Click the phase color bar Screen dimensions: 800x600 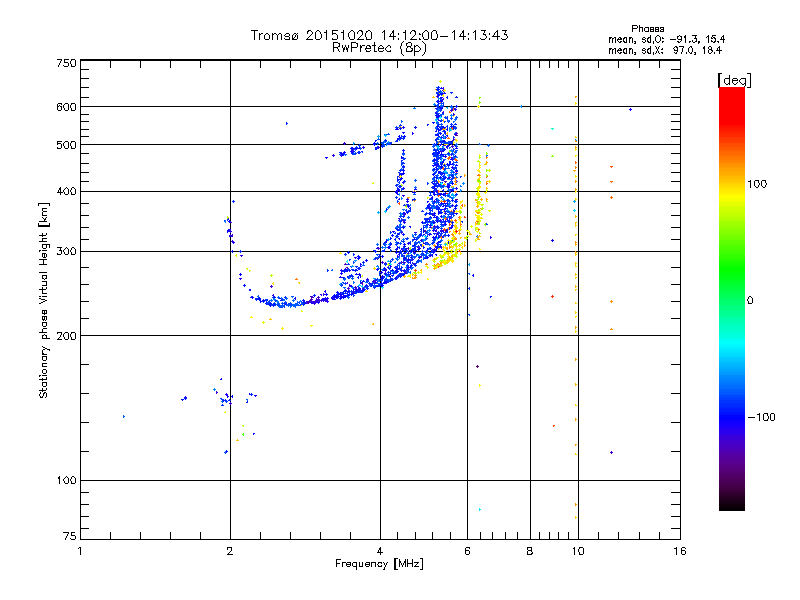pos(732,299)
